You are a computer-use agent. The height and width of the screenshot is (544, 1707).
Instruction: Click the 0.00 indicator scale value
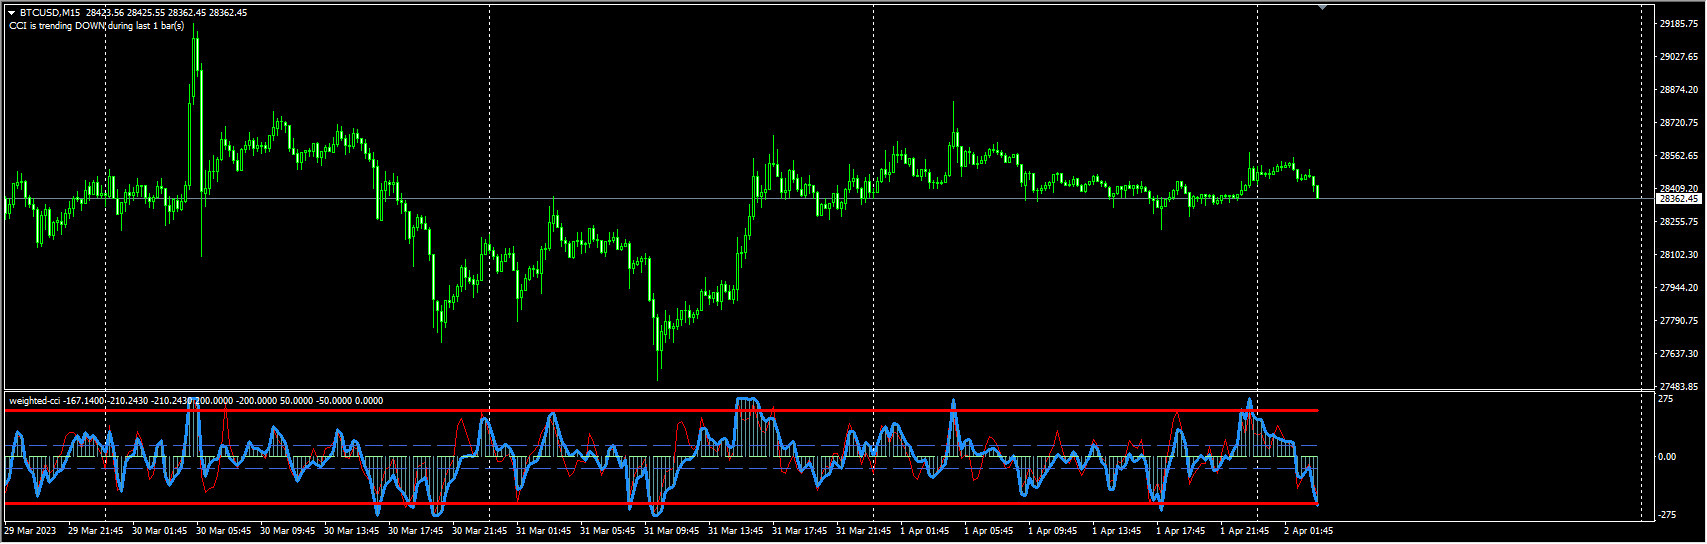(x=1667, y=457)
